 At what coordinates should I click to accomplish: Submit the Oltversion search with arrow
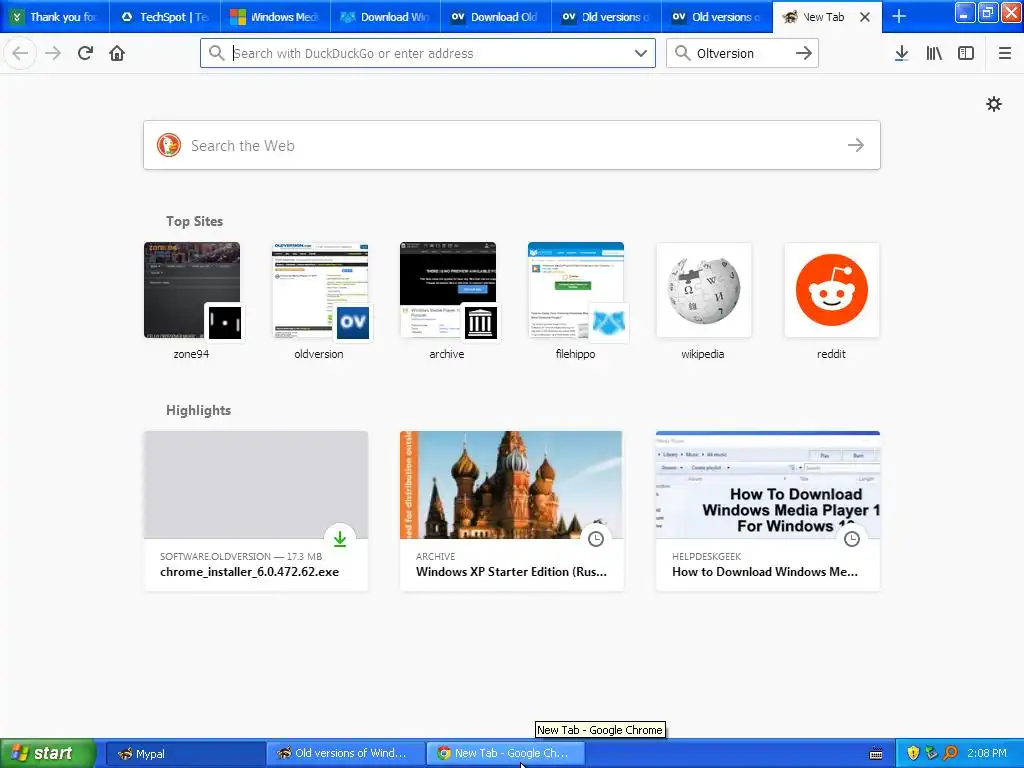[804, 53]
